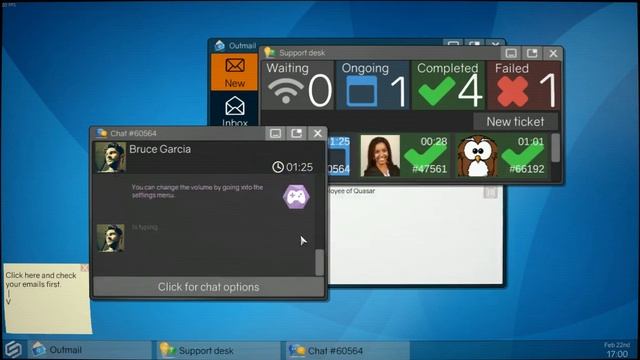The image size is (640, 360).
Task: Click the Chat #60564 title bar icon
Action: pos(102,133)
